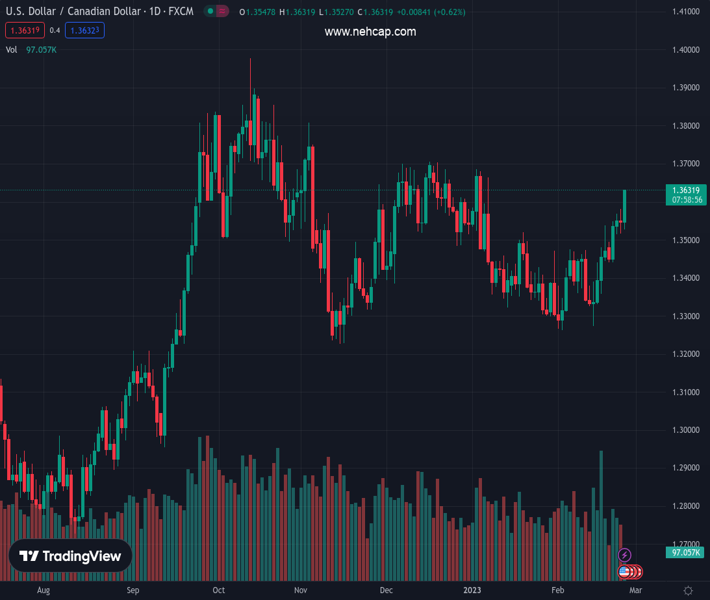Viewport: 710px width, 600px height.
Task: Click the red sell price 1.36319 button
Action: 25,30
